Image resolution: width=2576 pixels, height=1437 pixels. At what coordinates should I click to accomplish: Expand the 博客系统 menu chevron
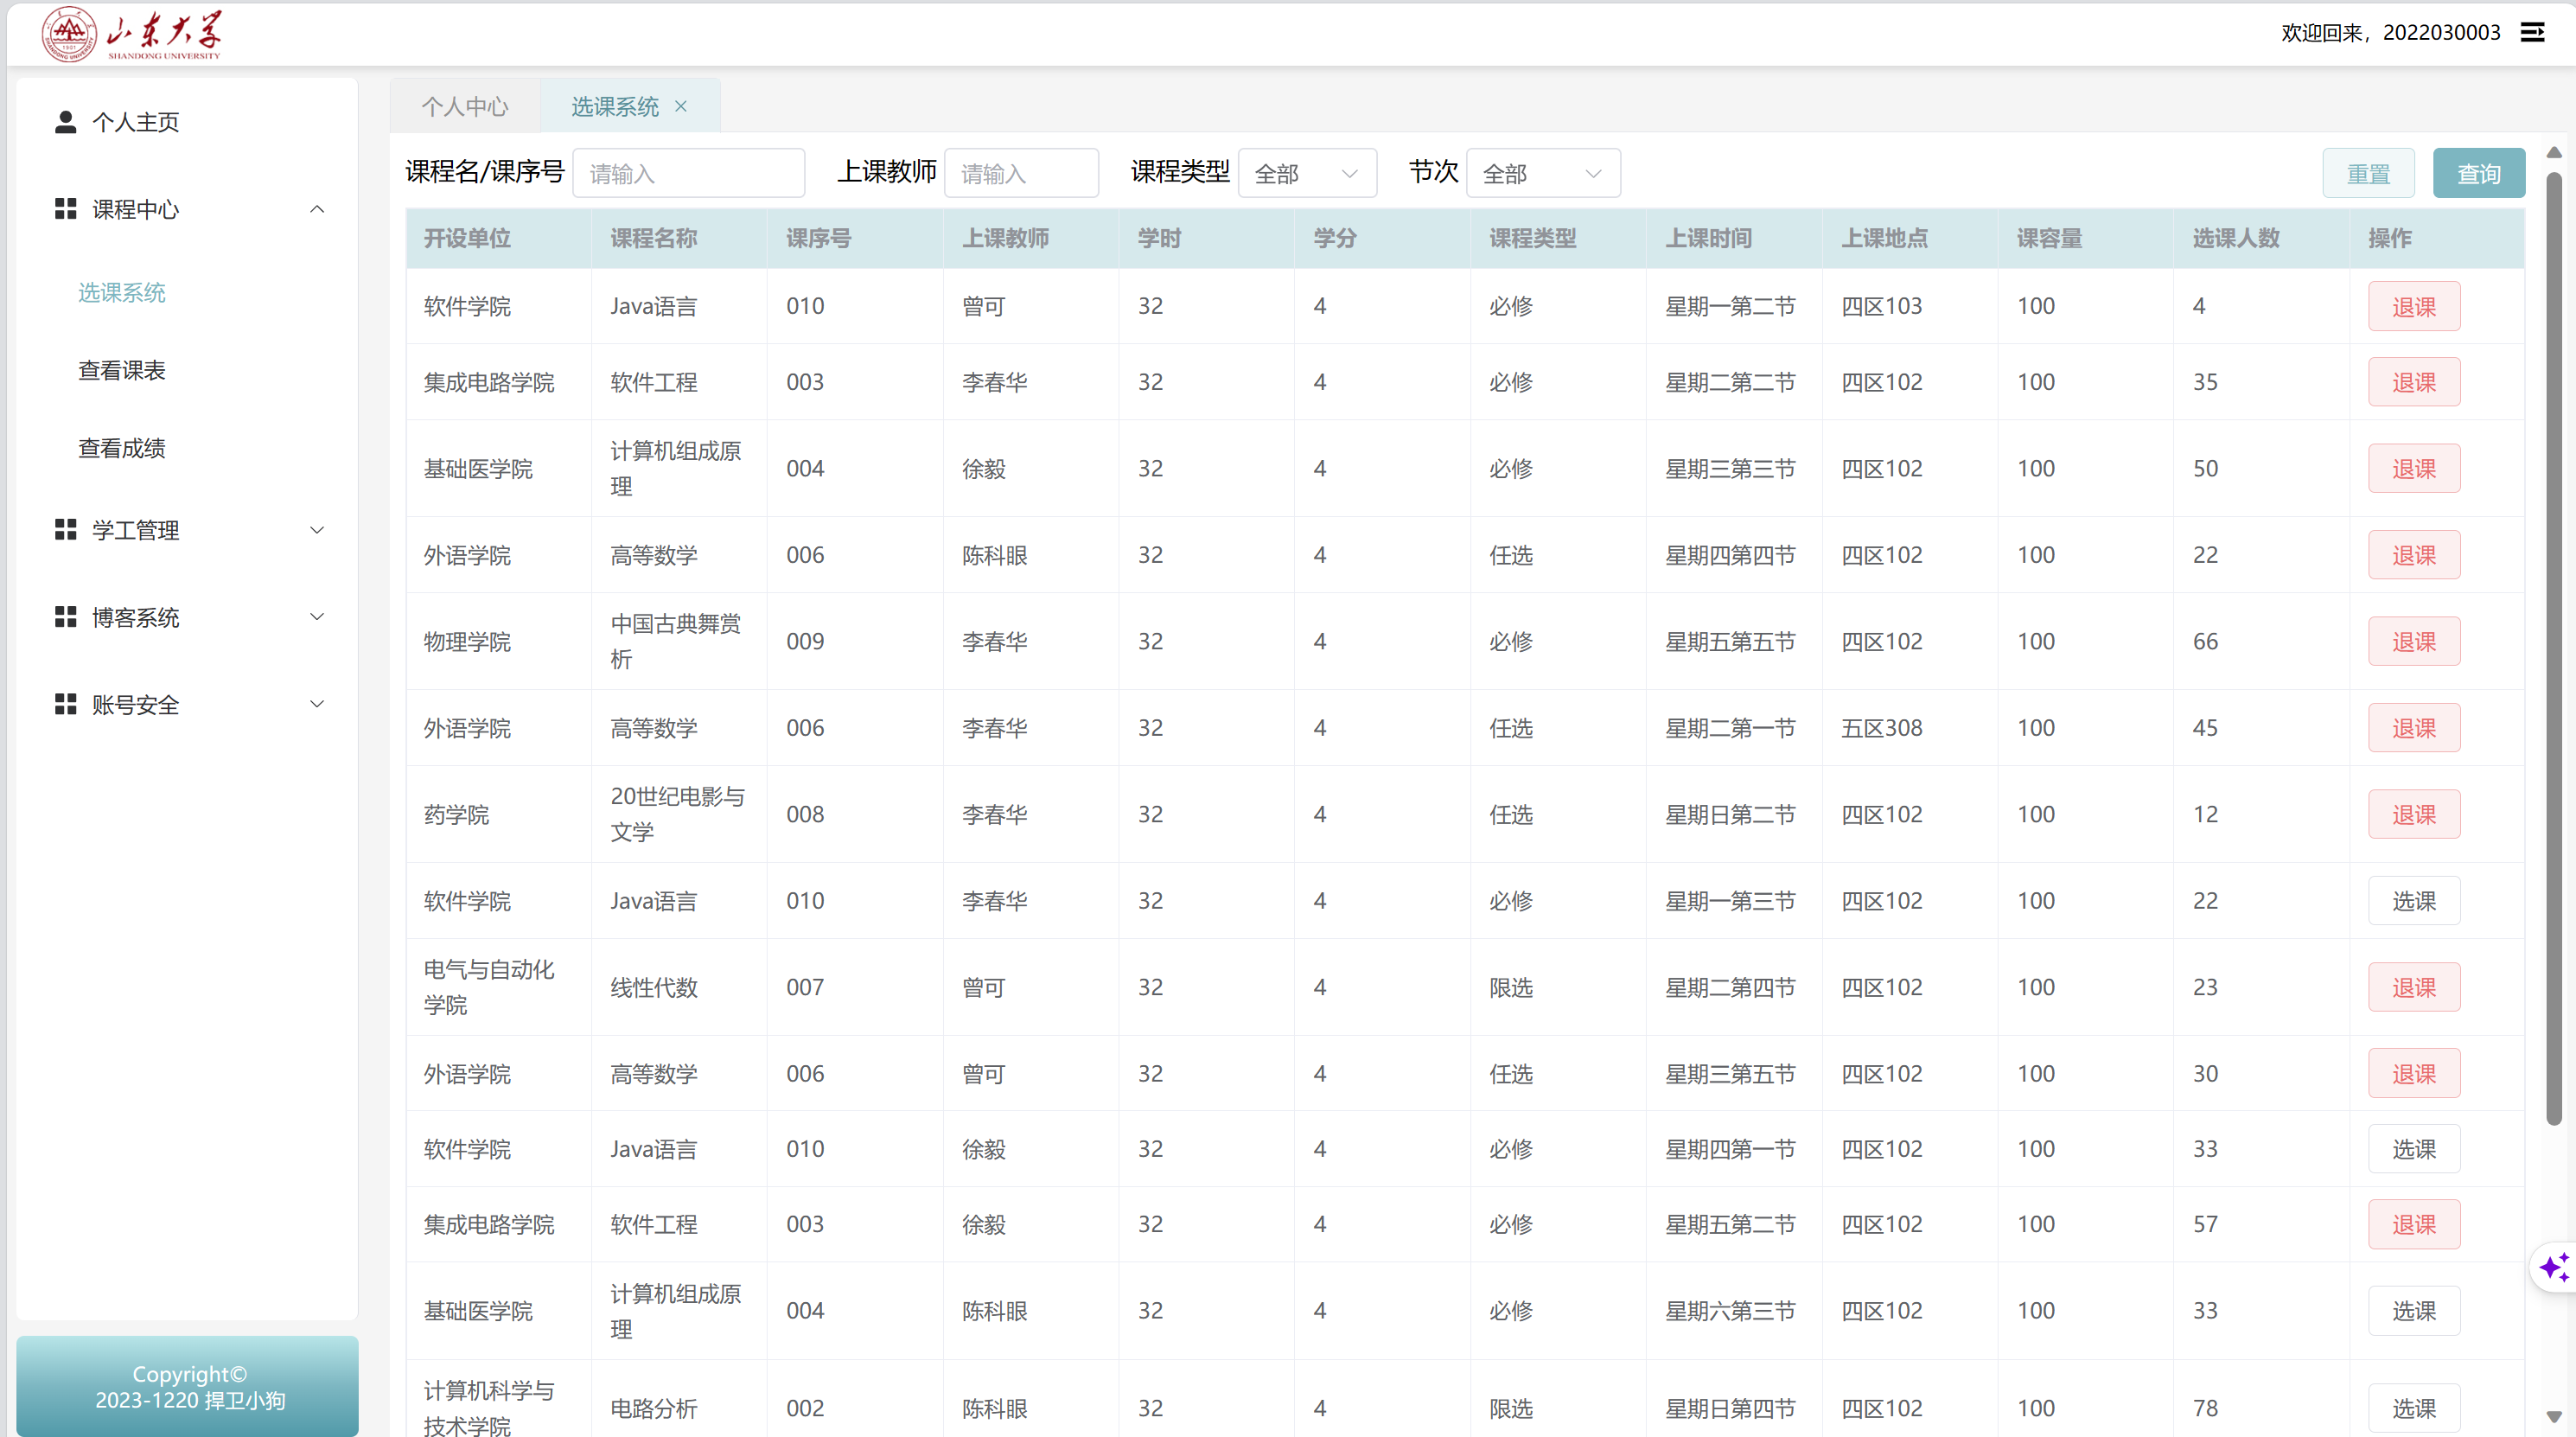[x=317, y=617]
